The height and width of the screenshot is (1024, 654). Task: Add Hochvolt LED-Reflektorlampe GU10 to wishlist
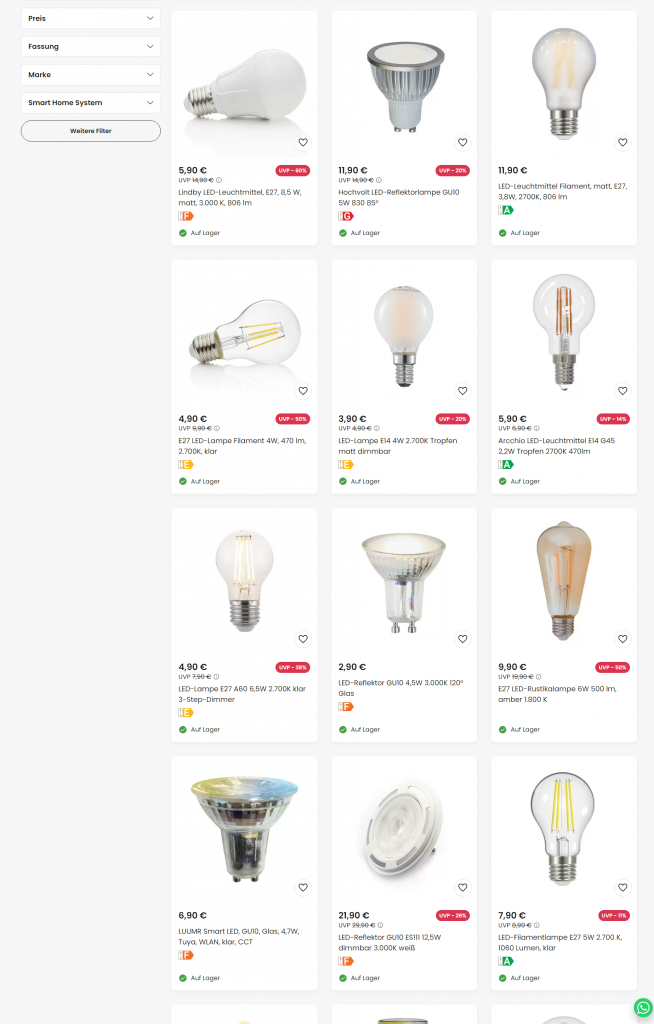463,142
